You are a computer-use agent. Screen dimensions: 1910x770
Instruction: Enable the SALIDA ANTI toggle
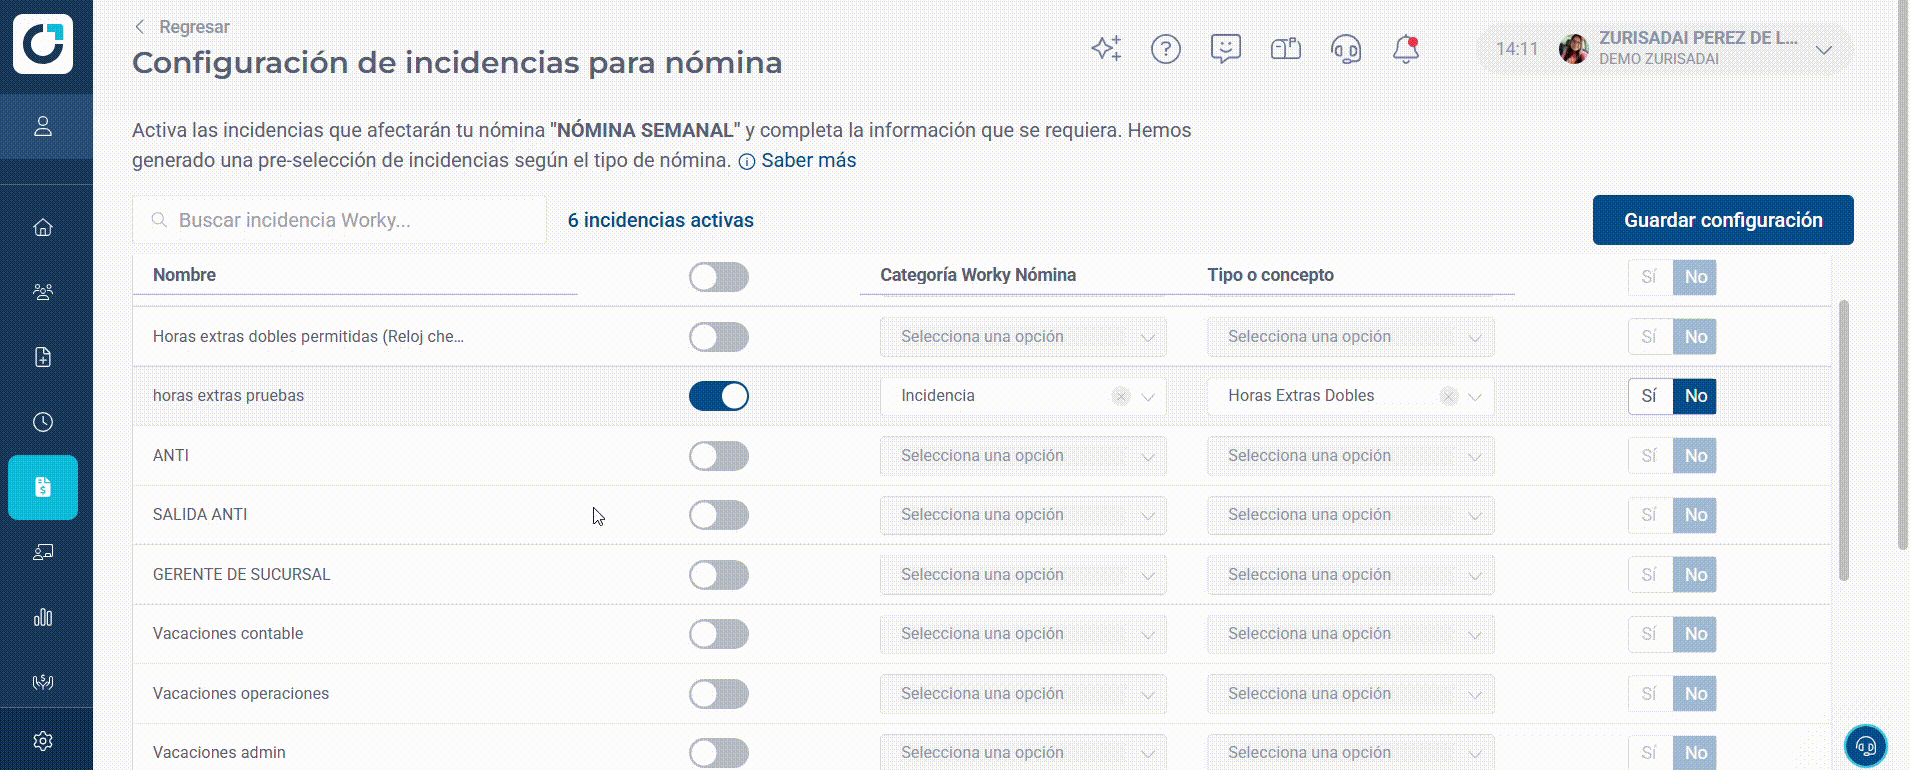click(719, 515)
